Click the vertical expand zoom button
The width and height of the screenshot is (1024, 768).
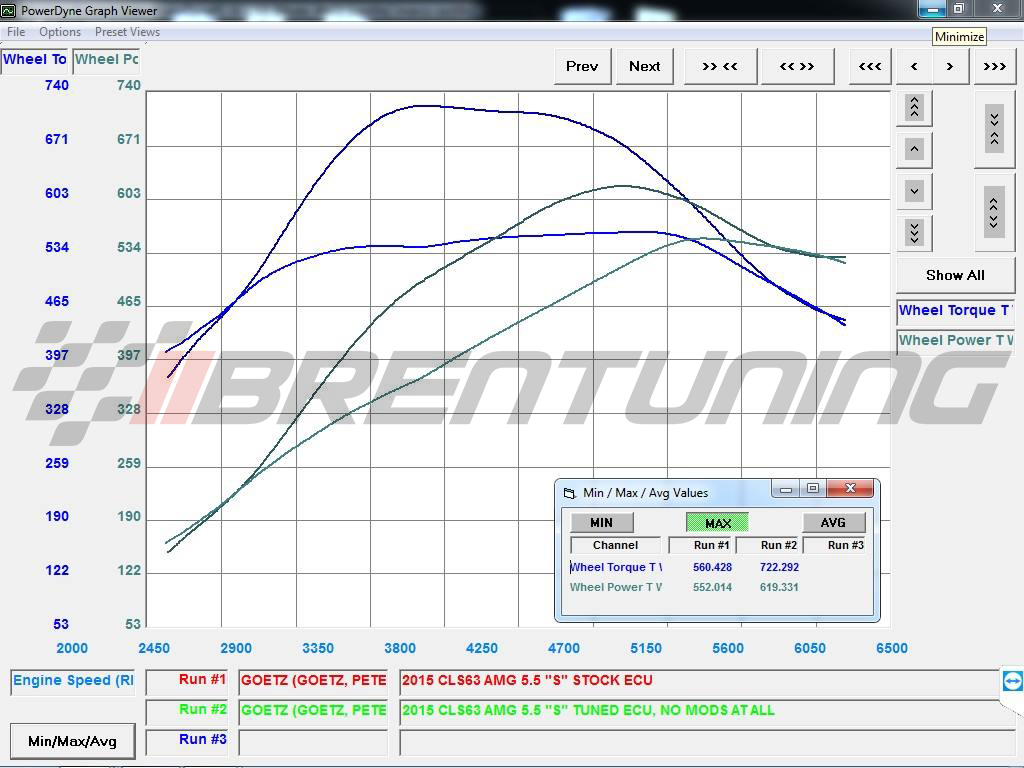tap(995, 212)
